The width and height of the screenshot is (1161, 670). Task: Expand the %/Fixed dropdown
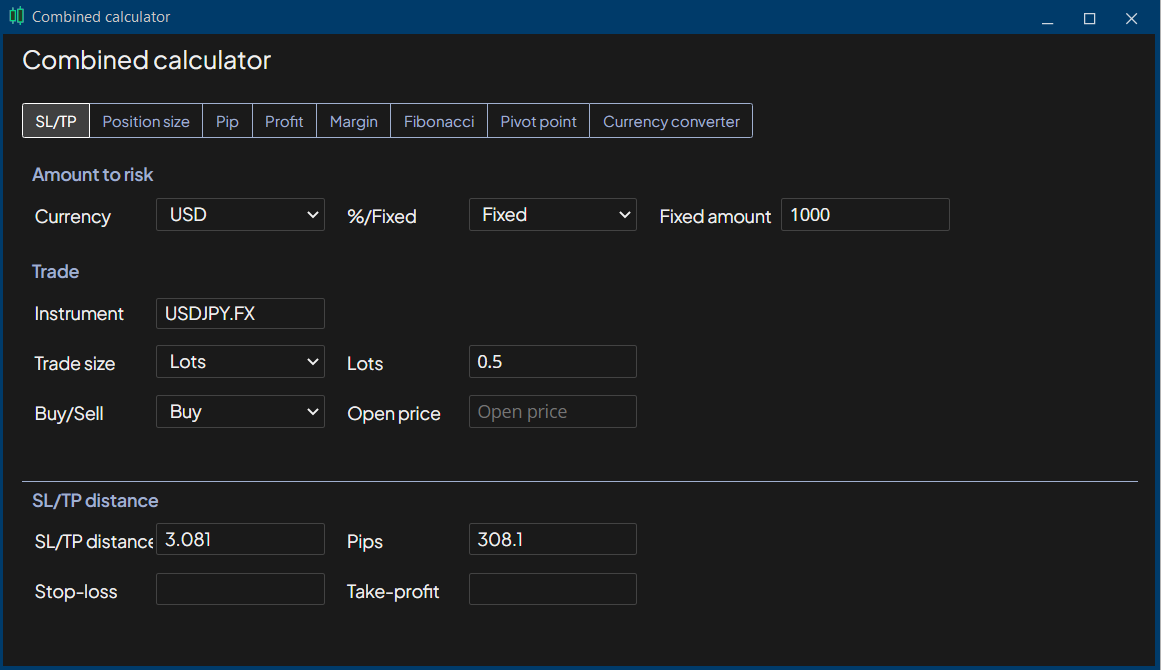[x=552, y=214]
